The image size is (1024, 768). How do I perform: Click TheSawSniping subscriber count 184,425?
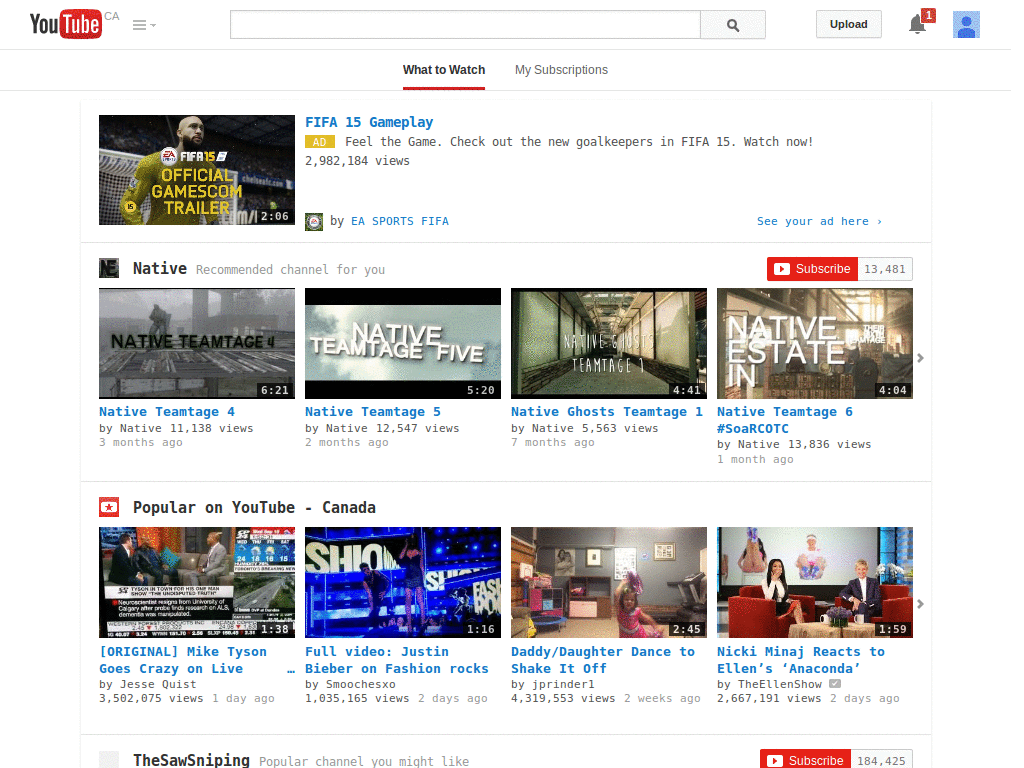[881, 760]
